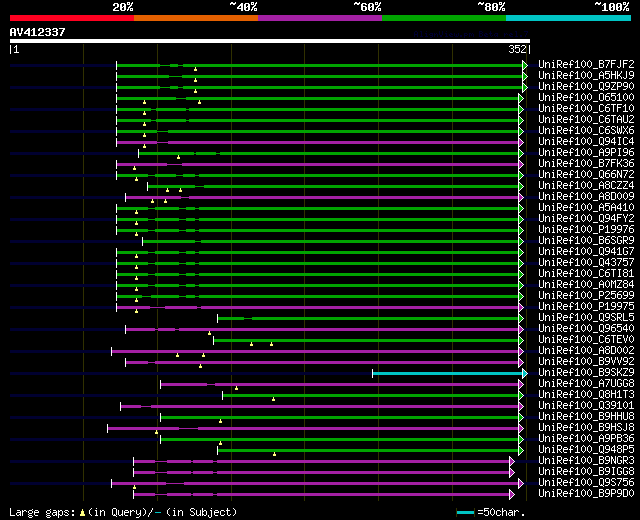
Task: Click the UniRef100_P19975 label
Action: 586,307
